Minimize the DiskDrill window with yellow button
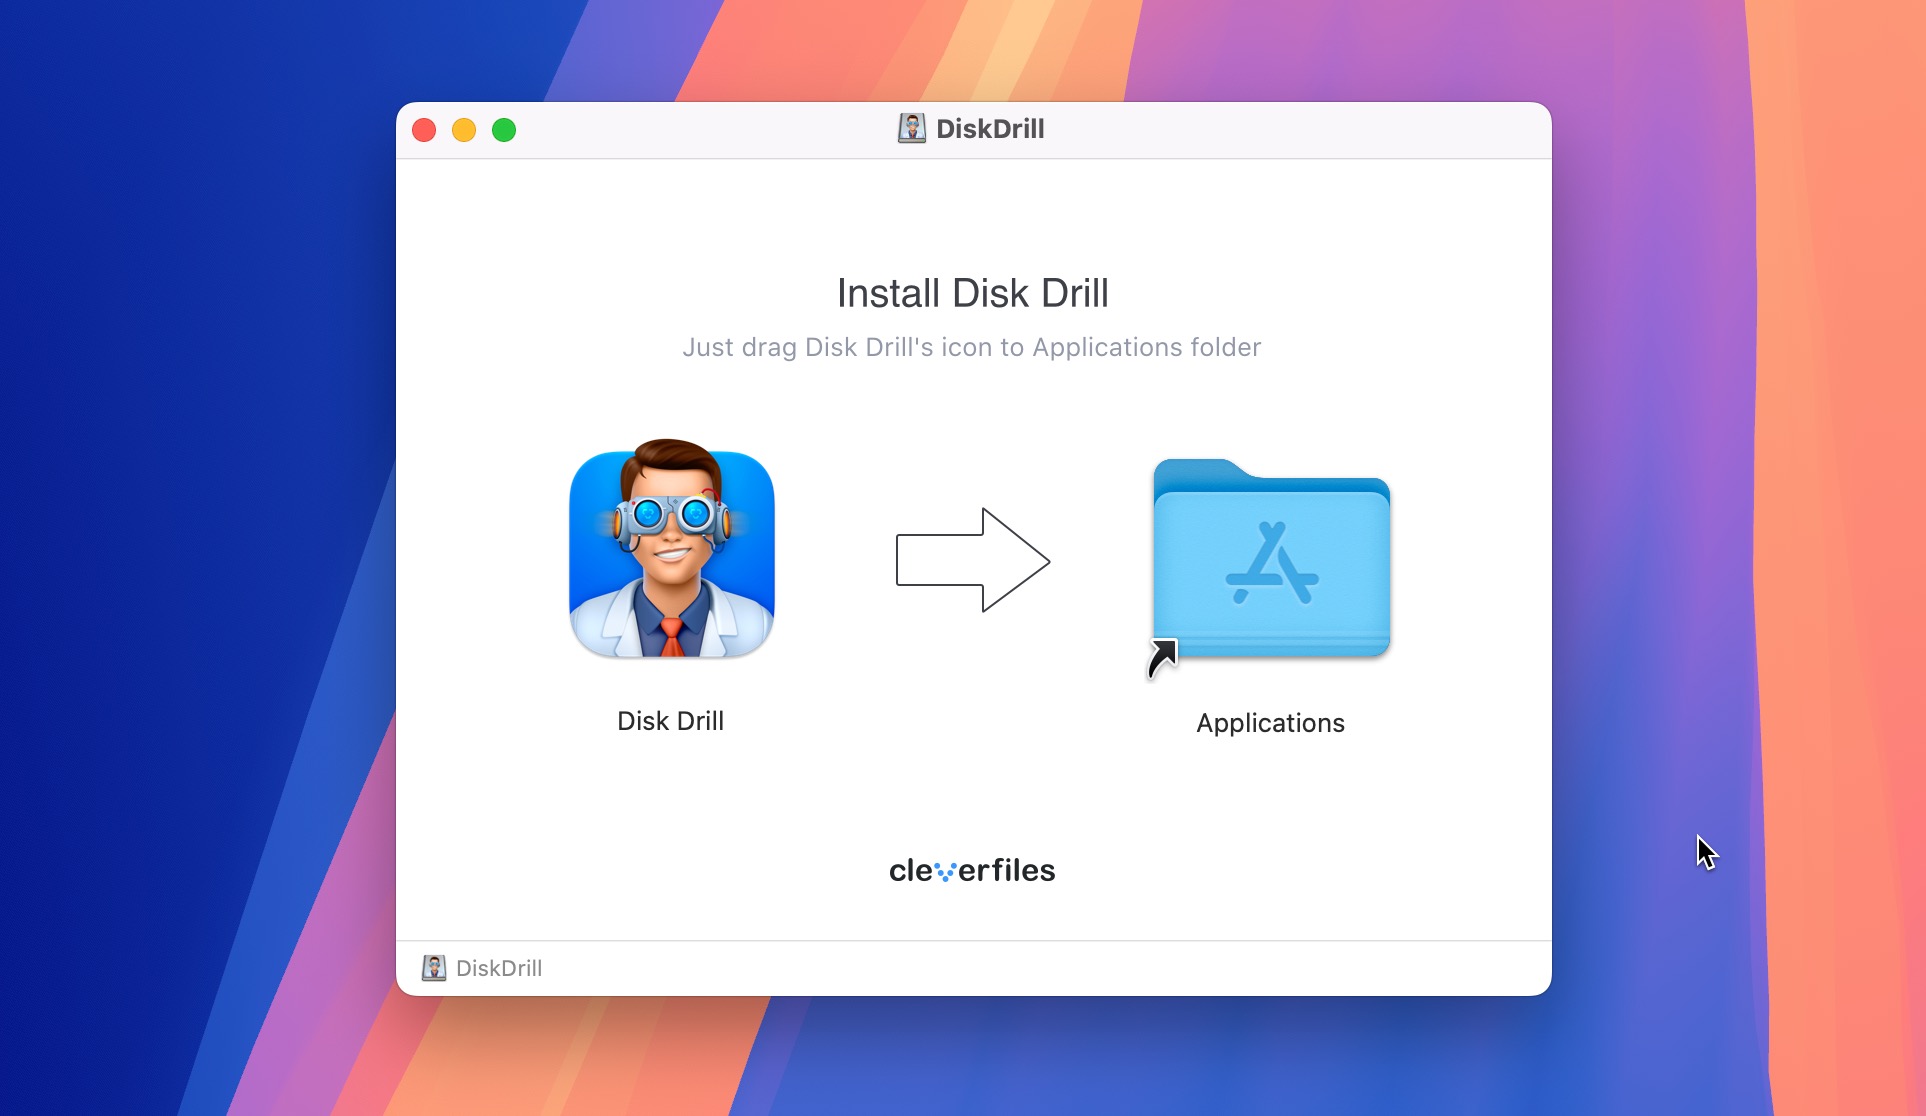 tap(464, 130)
